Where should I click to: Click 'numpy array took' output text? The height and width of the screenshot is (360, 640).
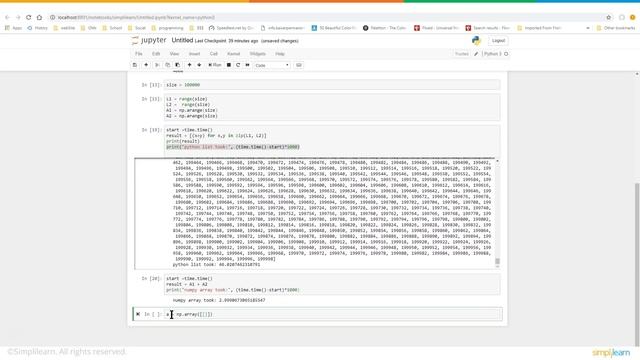[x=219, y=300]
